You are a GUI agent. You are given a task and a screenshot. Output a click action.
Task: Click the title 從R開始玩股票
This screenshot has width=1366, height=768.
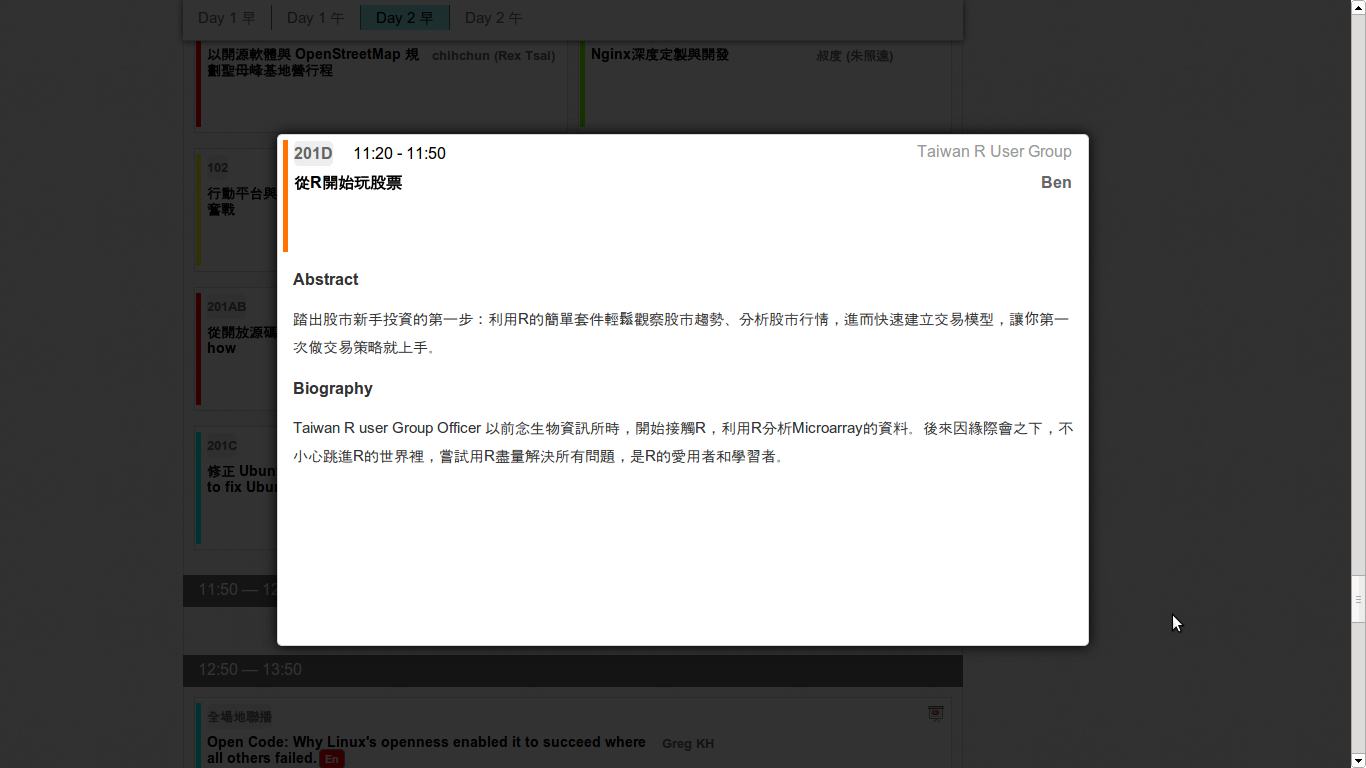[x=348, y=183]
